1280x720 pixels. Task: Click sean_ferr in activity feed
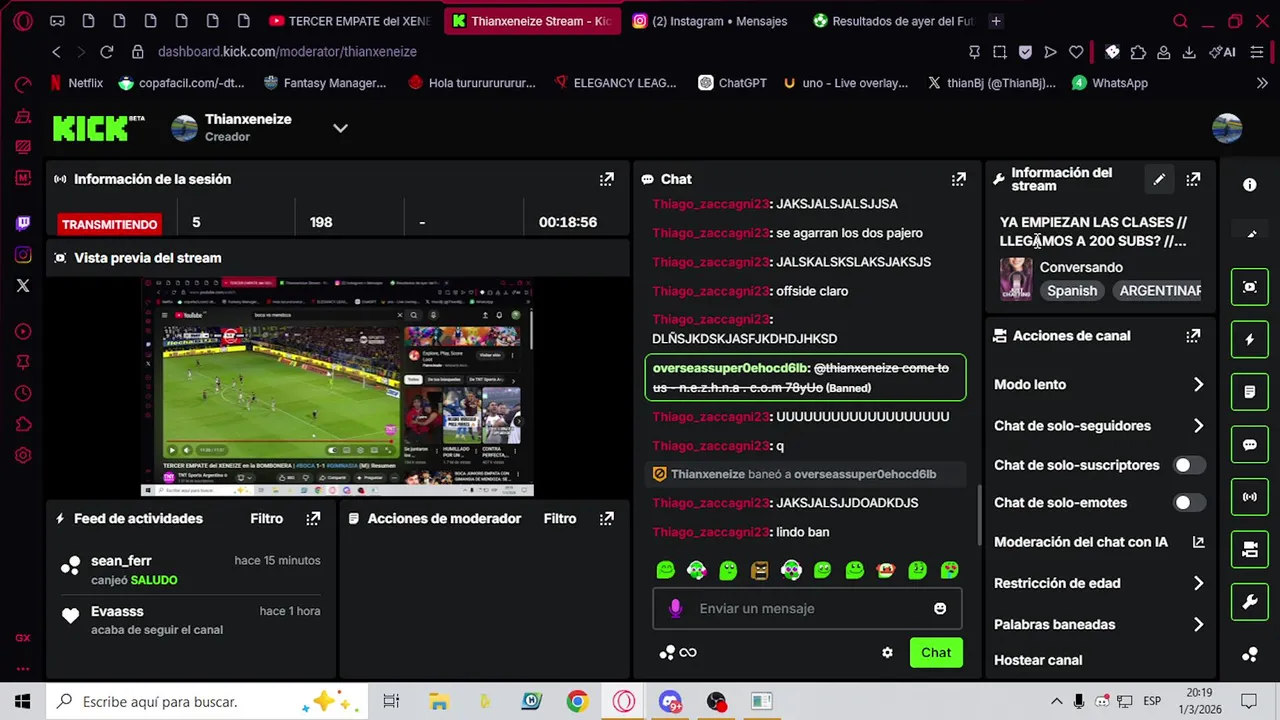point(121,561)
